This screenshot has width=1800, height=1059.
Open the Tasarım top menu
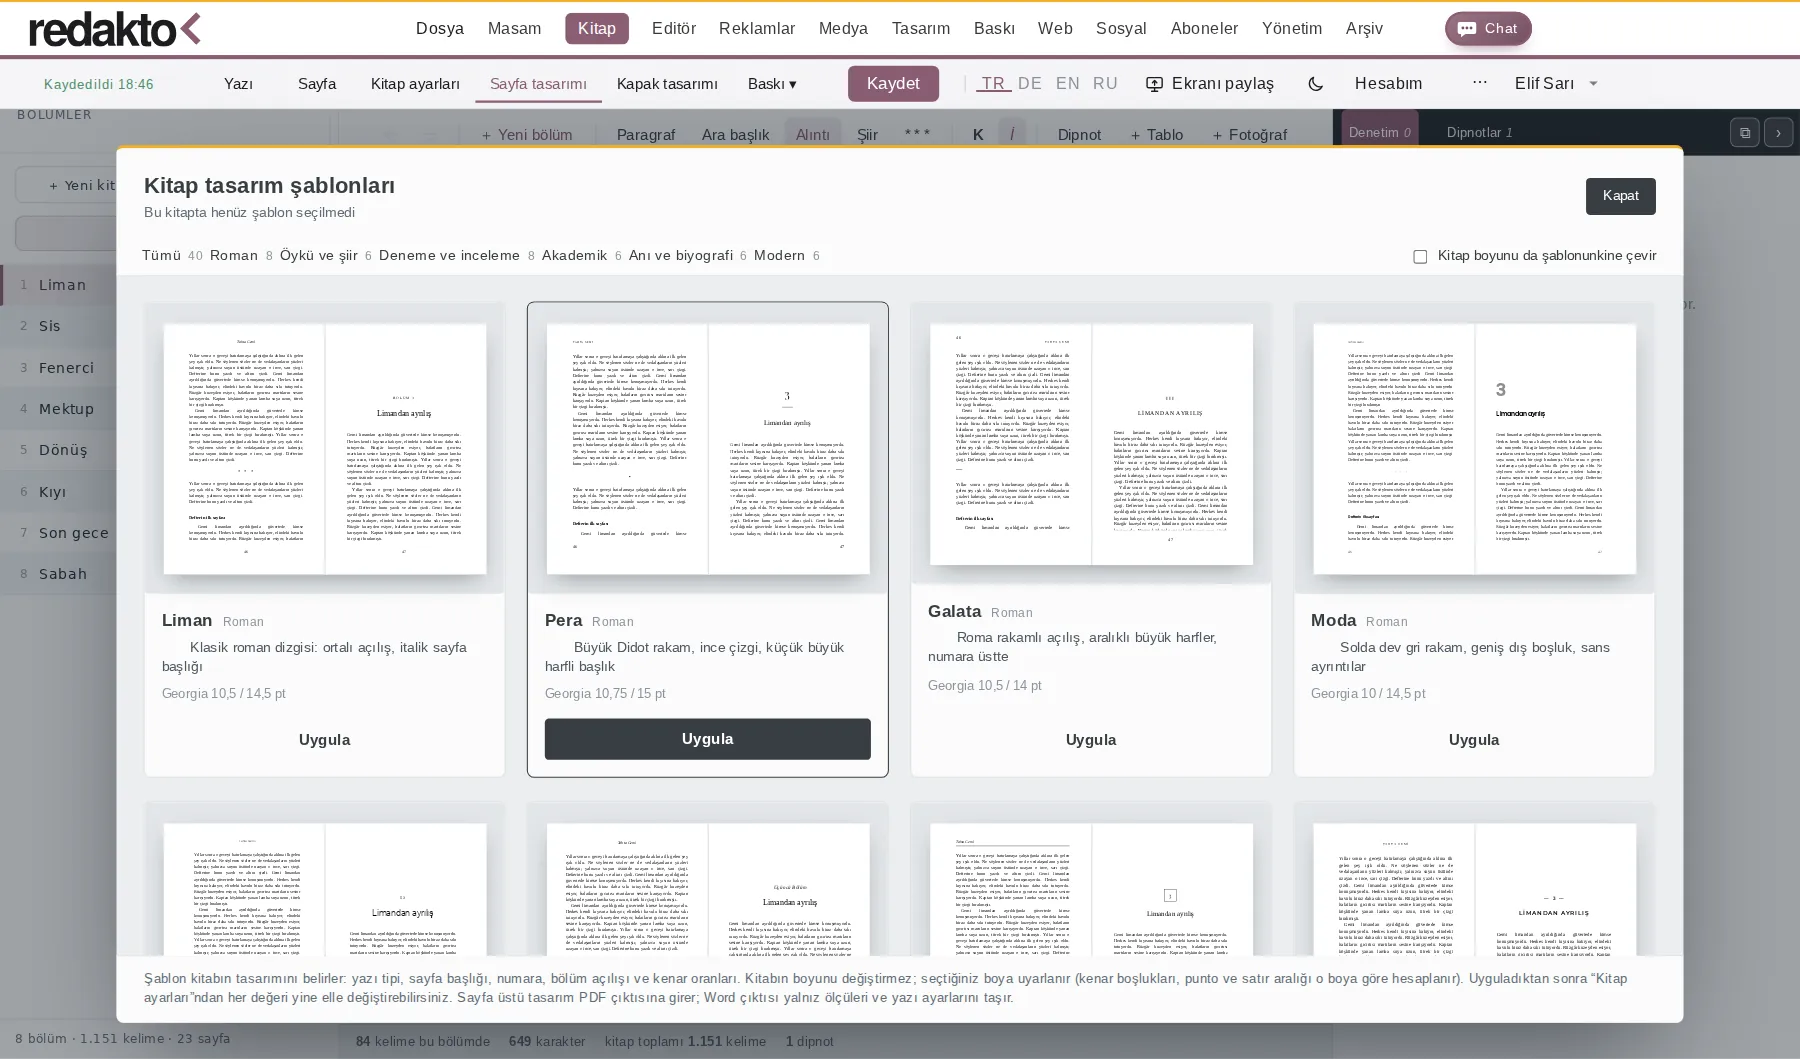tap(921, 29)
